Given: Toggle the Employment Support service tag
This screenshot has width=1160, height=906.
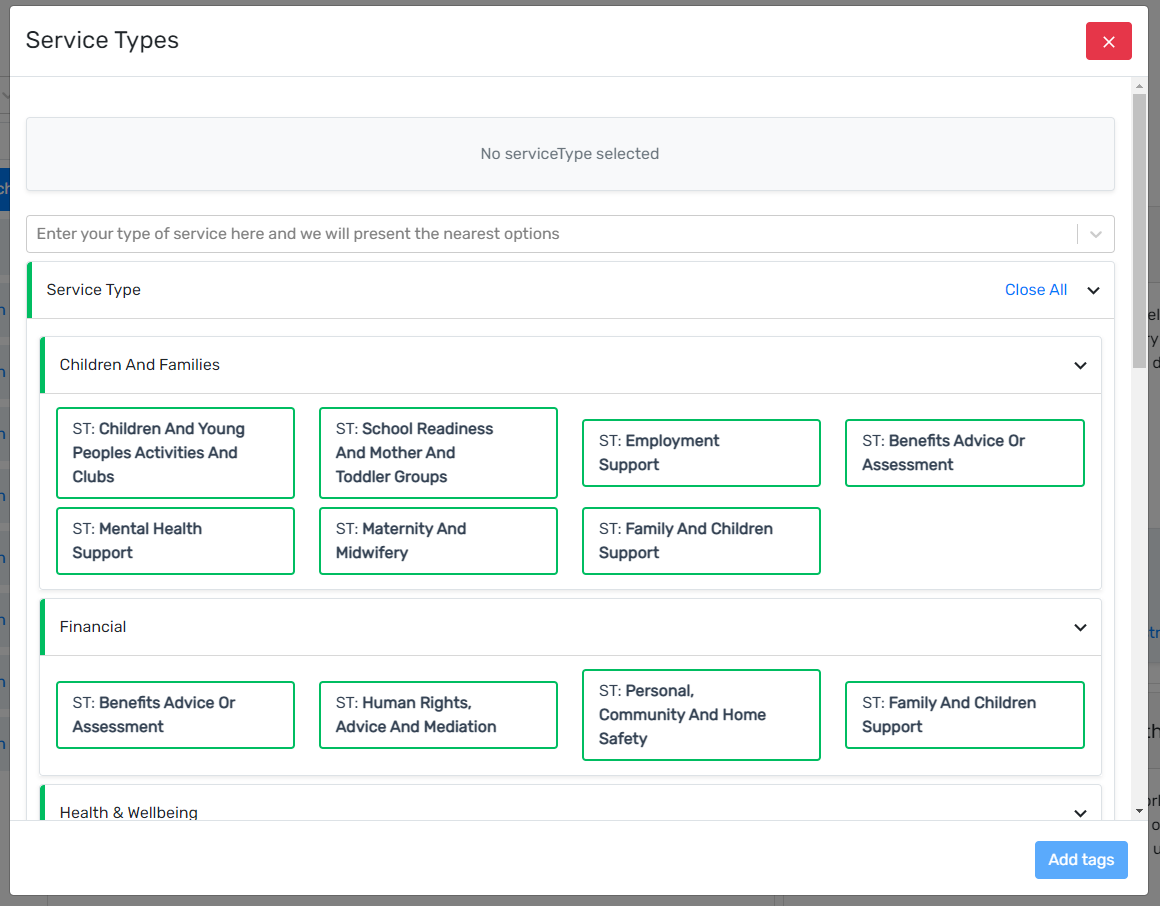Looking at the screenshot, I should pos(701,453).
